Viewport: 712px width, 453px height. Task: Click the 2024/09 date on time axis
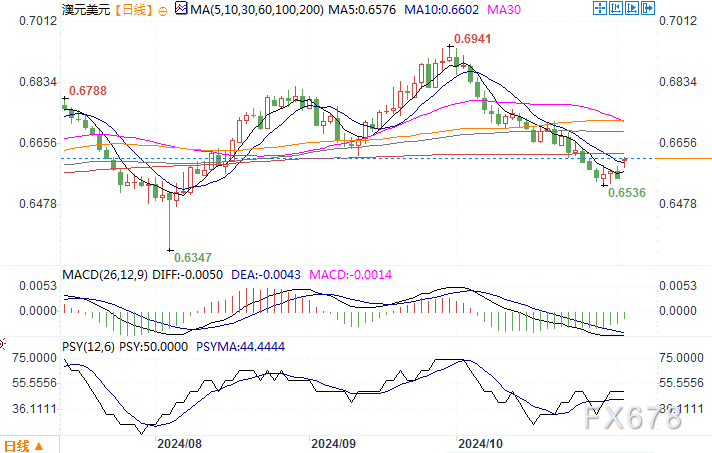tap(334, 441)
